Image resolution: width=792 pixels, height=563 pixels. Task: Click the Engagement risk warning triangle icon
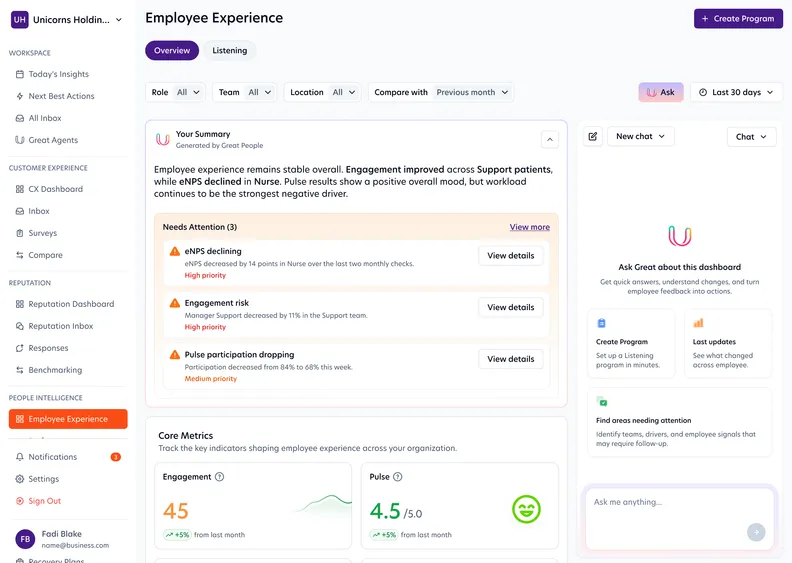[175, 303]
